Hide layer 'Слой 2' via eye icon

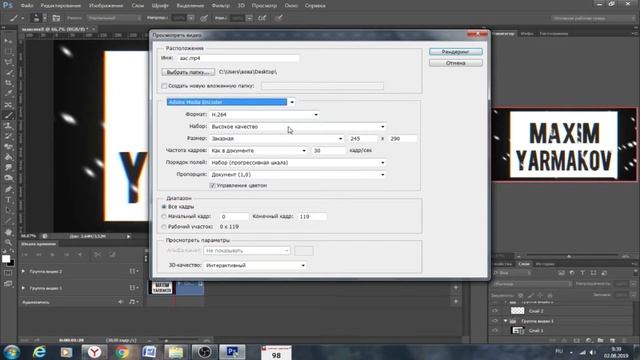[495, 311]
